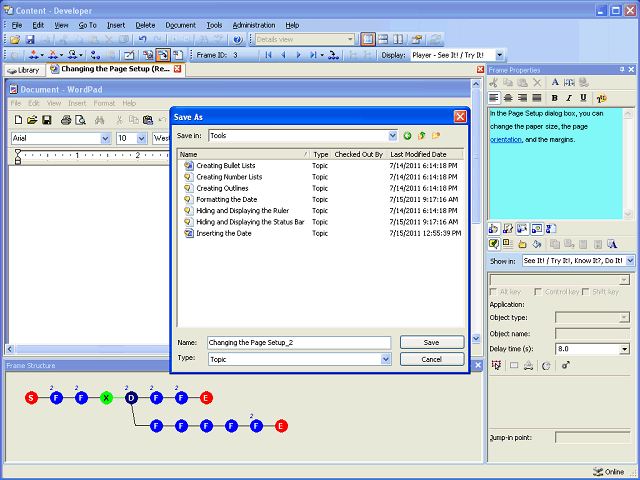Open the Delay time dropdown
Viewport: 640px width, 480px height.
tap(624, 349)
